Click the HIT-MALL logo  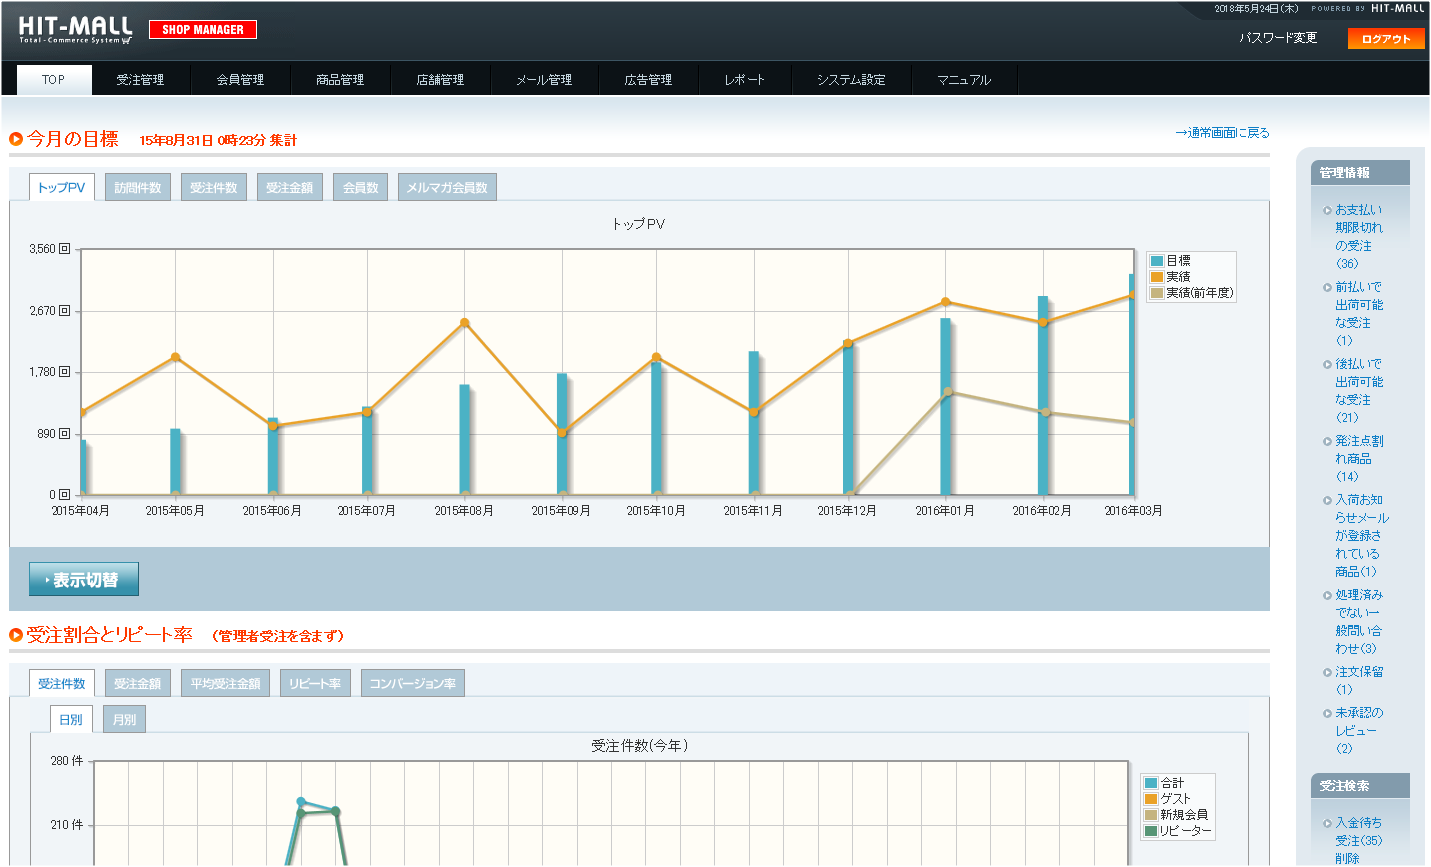[x=75, y=30]
